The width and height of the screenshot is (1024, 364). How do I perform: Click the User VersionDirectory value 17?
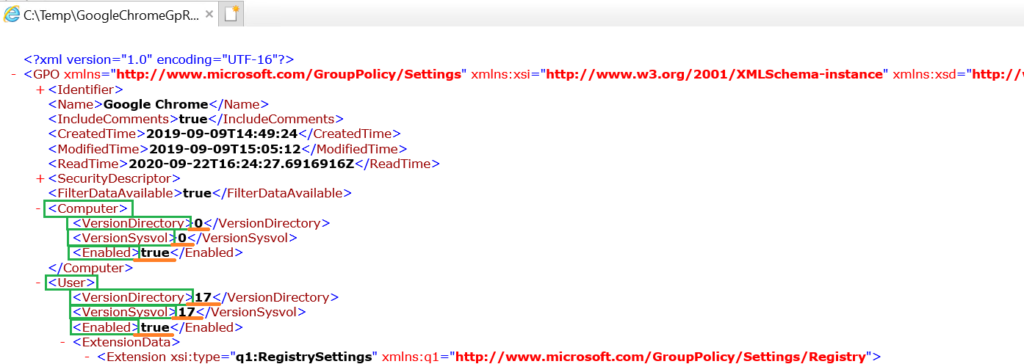click(x=202, y=297)
